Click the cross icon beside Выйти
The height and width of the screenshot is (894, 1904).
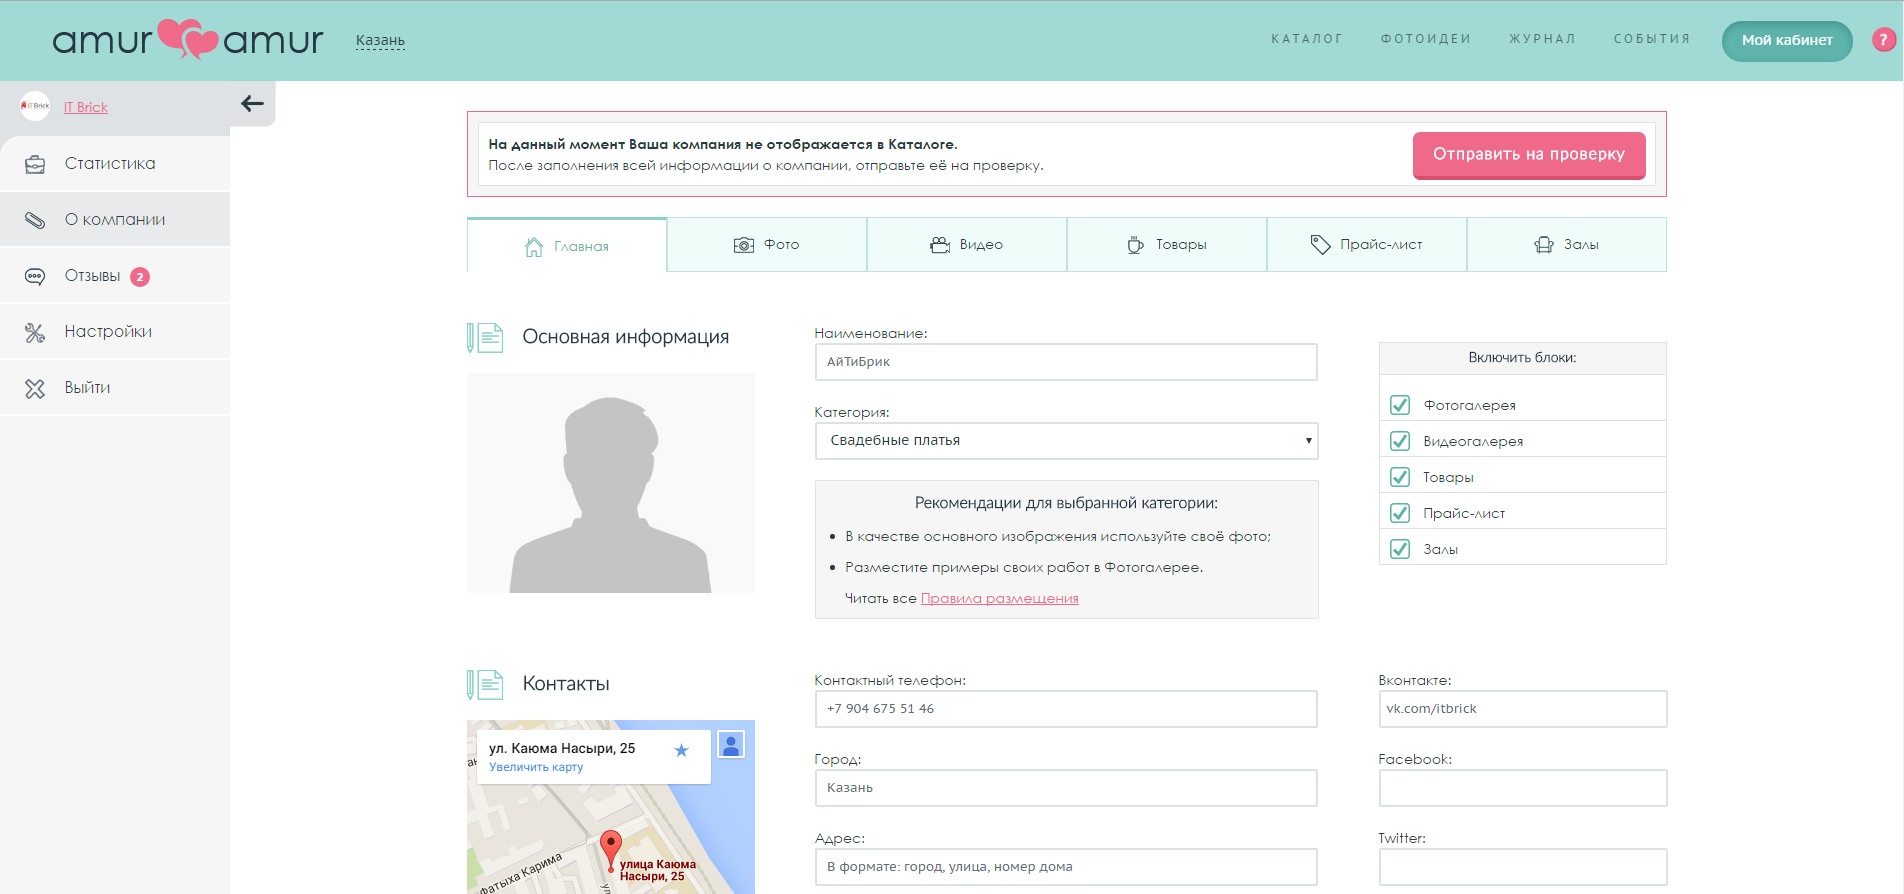pyautogui.click(x=35, y=388)
